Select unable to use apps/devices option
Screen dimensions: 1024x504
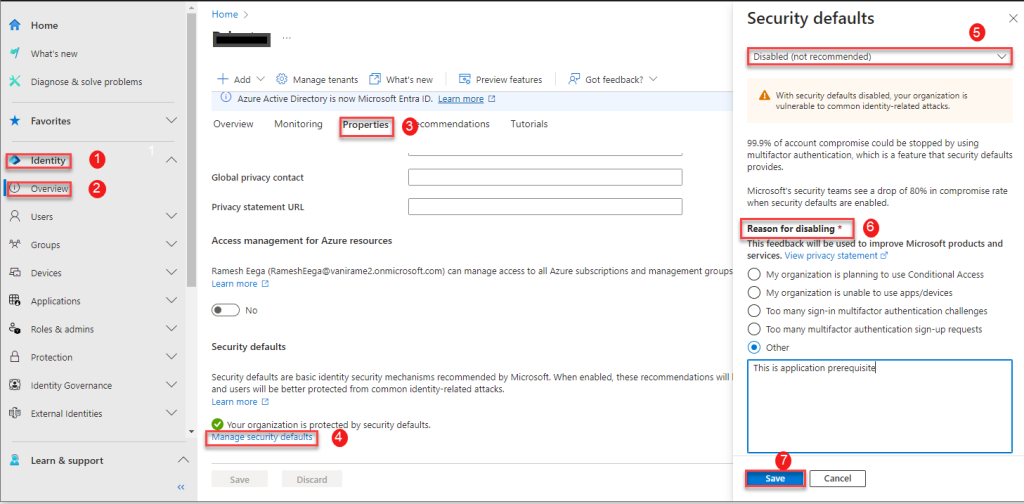754,292
